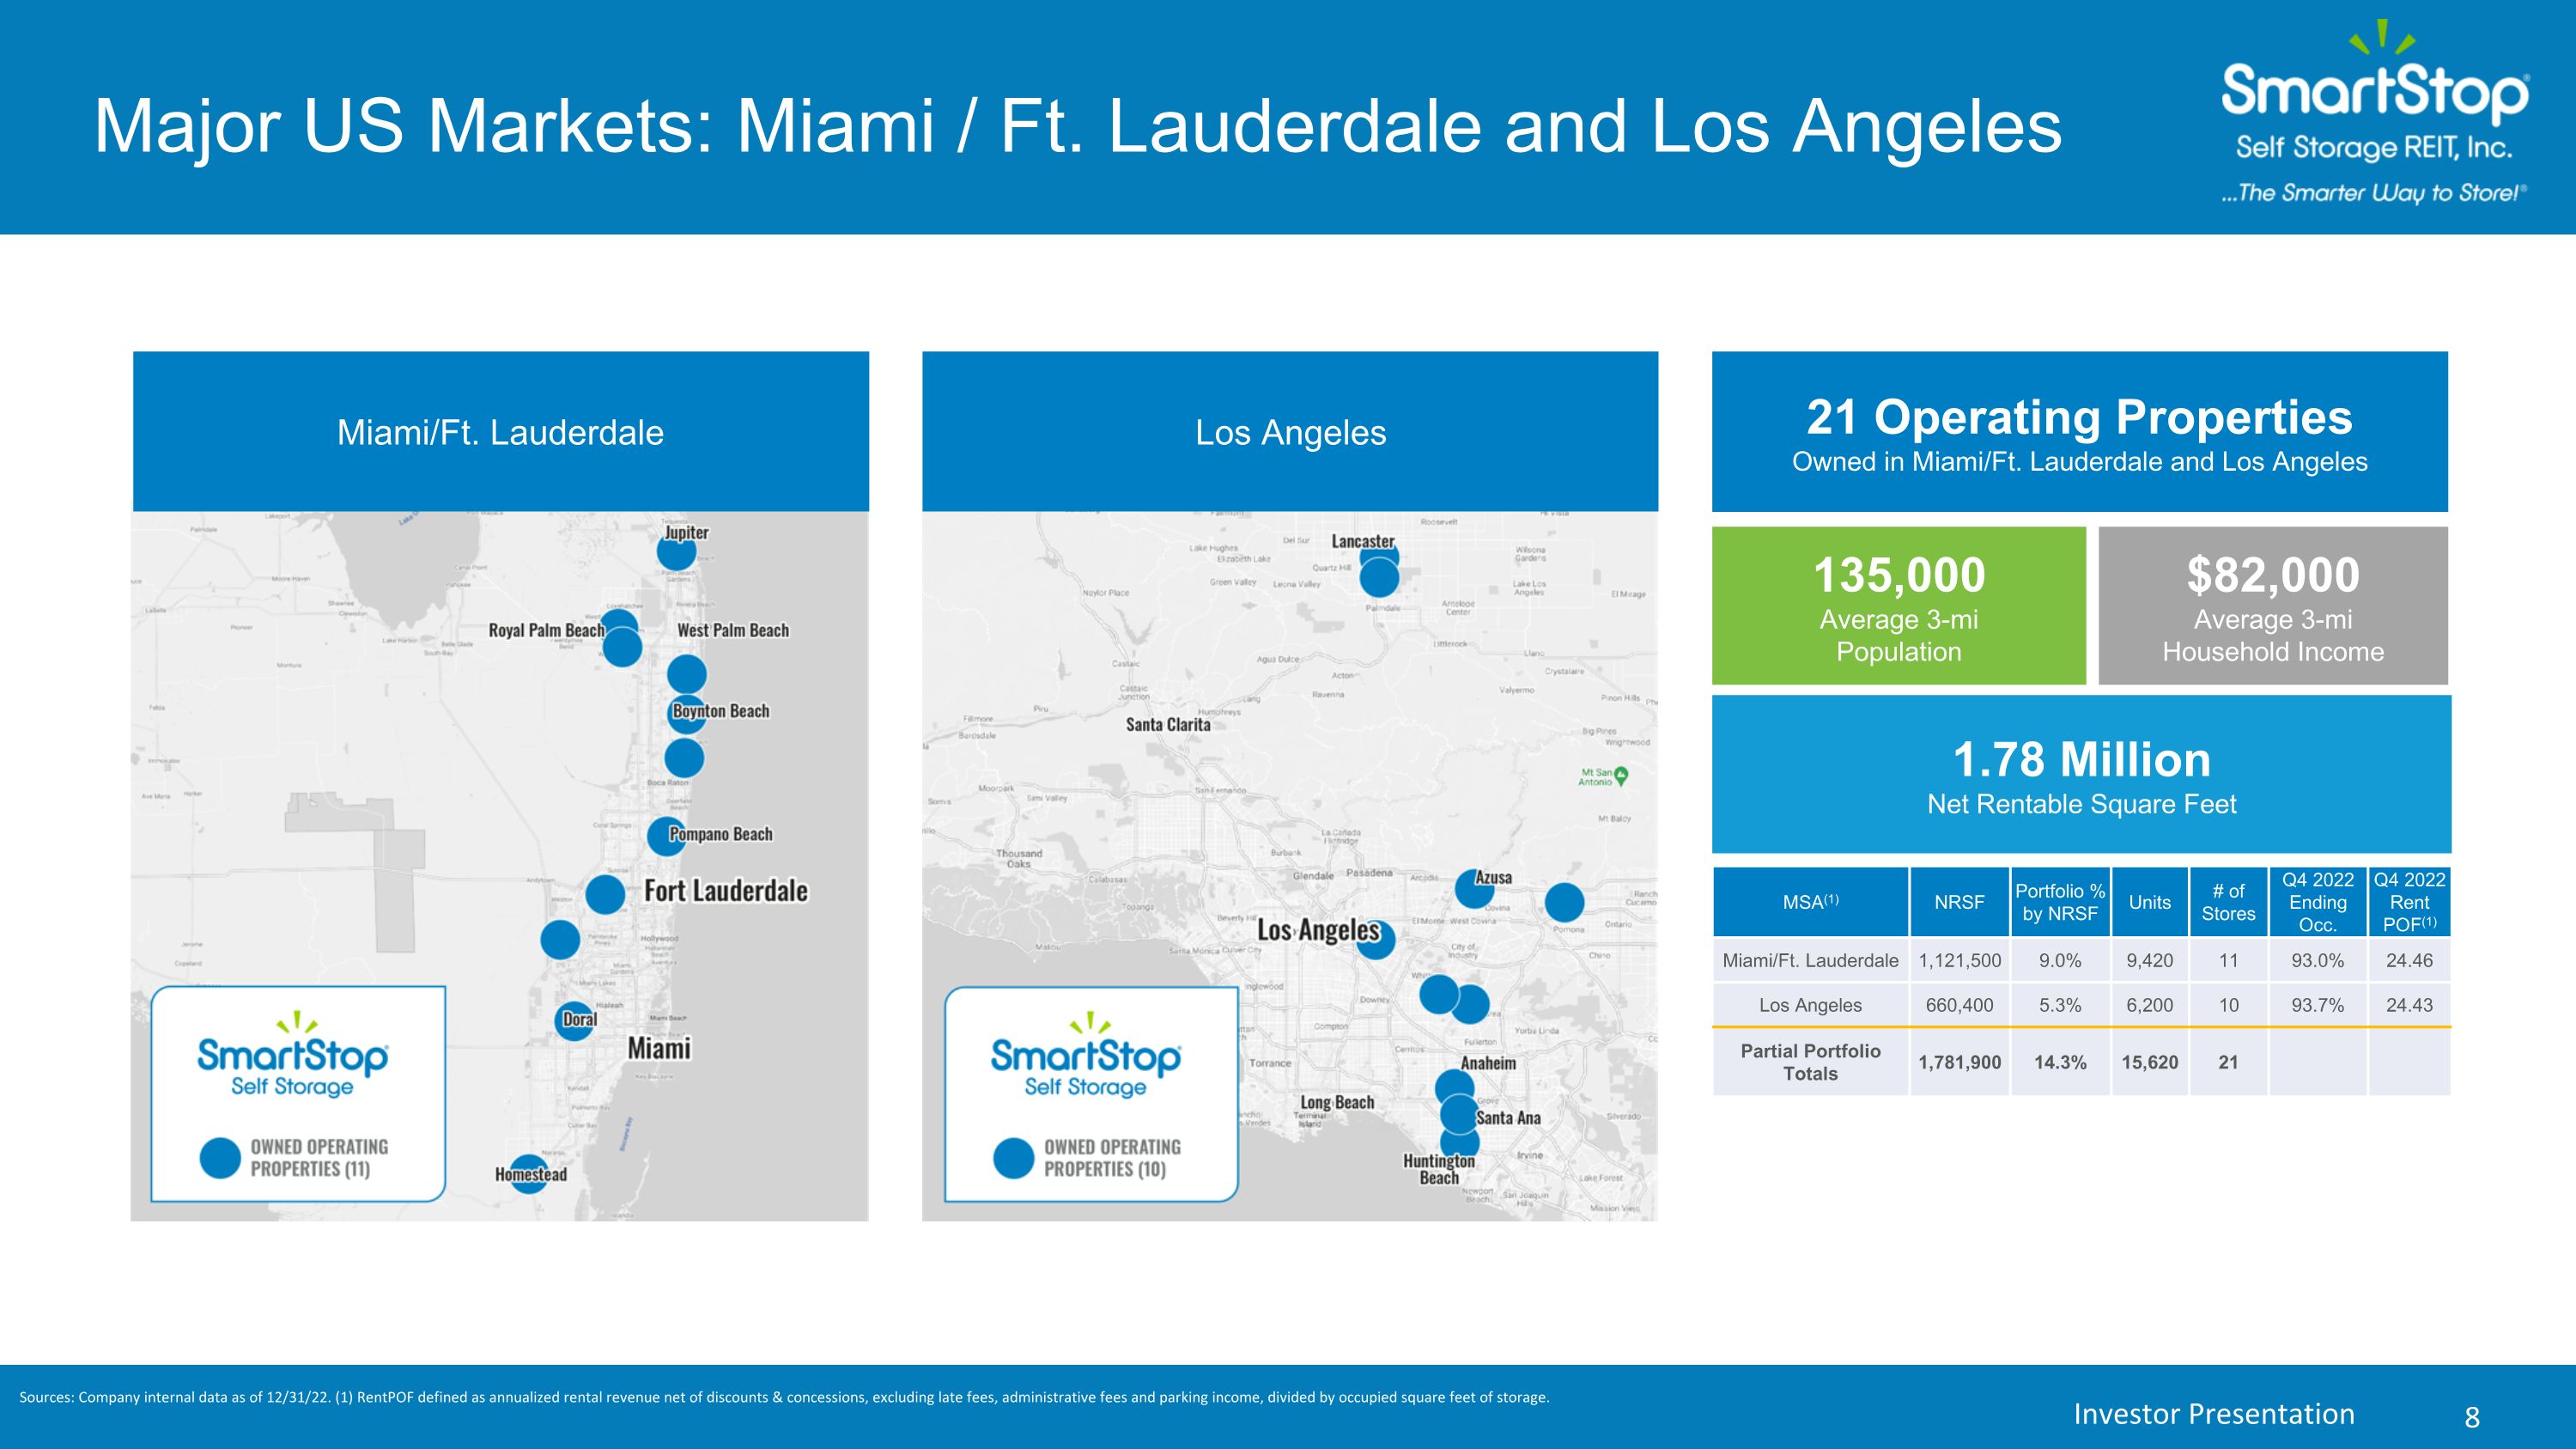Click the 9,420 units value
The image size is (2576, 1449).
pyautogui.click(x=2150, y=961)
